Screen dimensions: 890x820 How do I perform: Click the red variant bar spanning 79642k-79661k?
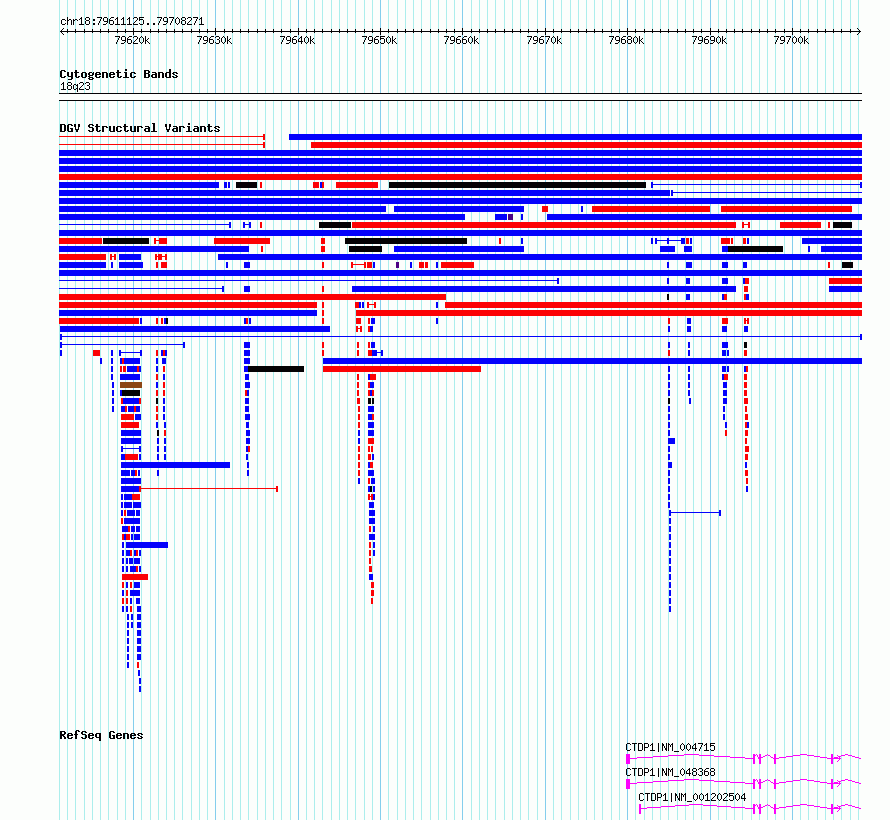[402, 369]
